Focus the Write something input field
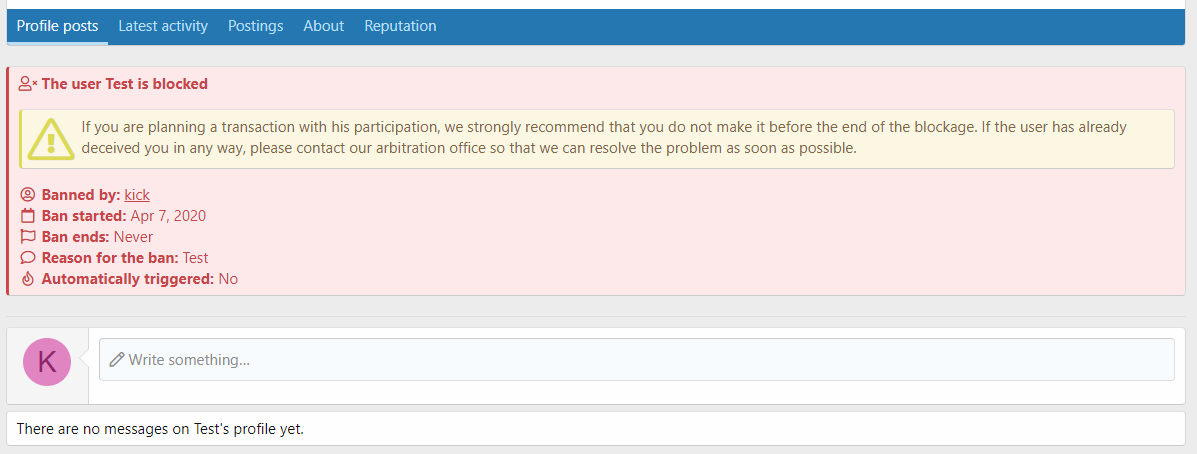This screenshot has height=454, width=1197. 640,360
